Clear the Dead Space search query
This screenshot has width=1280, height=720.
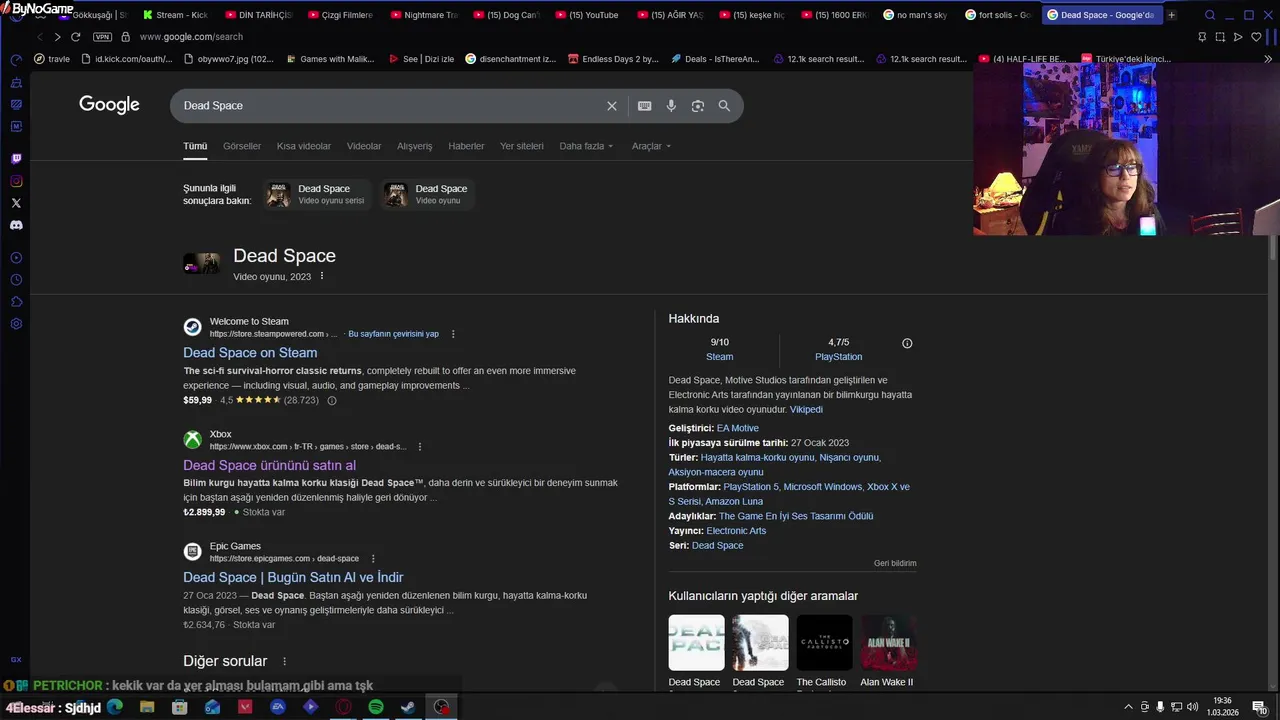coord(612,106)
